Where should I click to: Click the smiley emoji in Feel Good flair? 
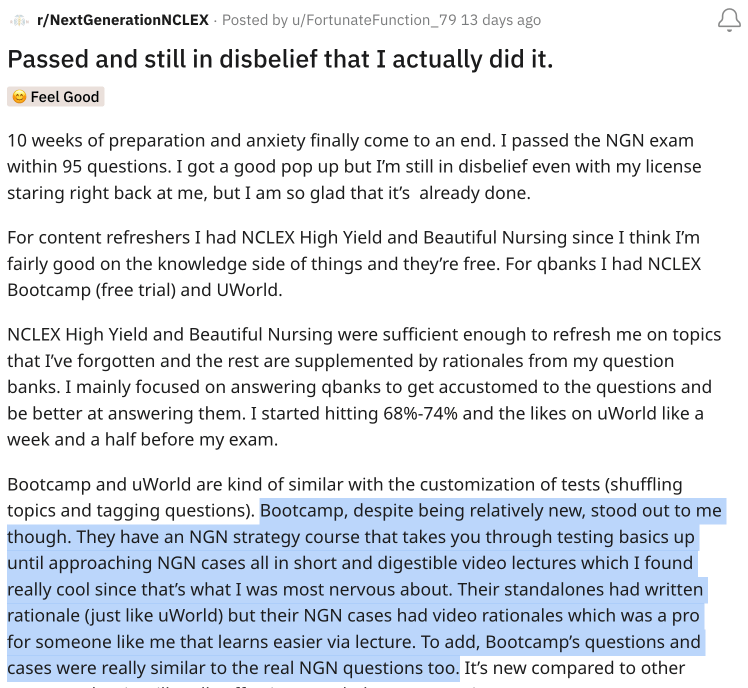coord(19,97)
